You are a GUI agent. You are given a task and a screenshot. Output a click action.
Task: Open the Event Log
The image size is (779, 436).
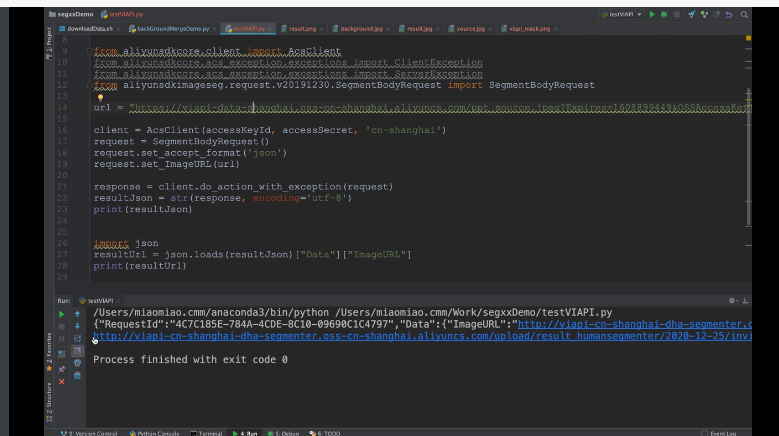pyautogui.click(x=719, y=433)
